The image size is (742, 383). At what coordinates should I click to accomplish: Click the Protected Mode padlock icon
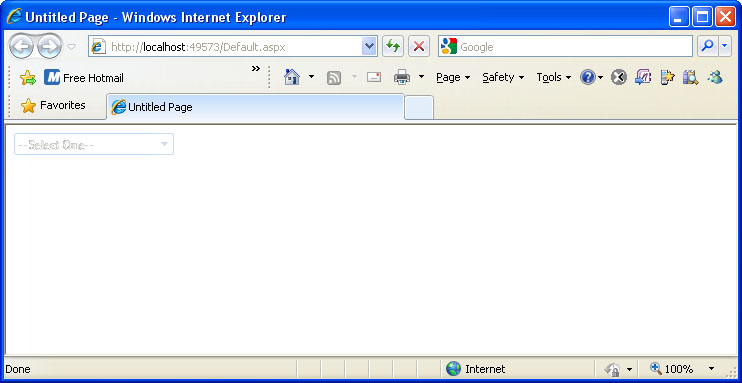[x=612, y=369]
